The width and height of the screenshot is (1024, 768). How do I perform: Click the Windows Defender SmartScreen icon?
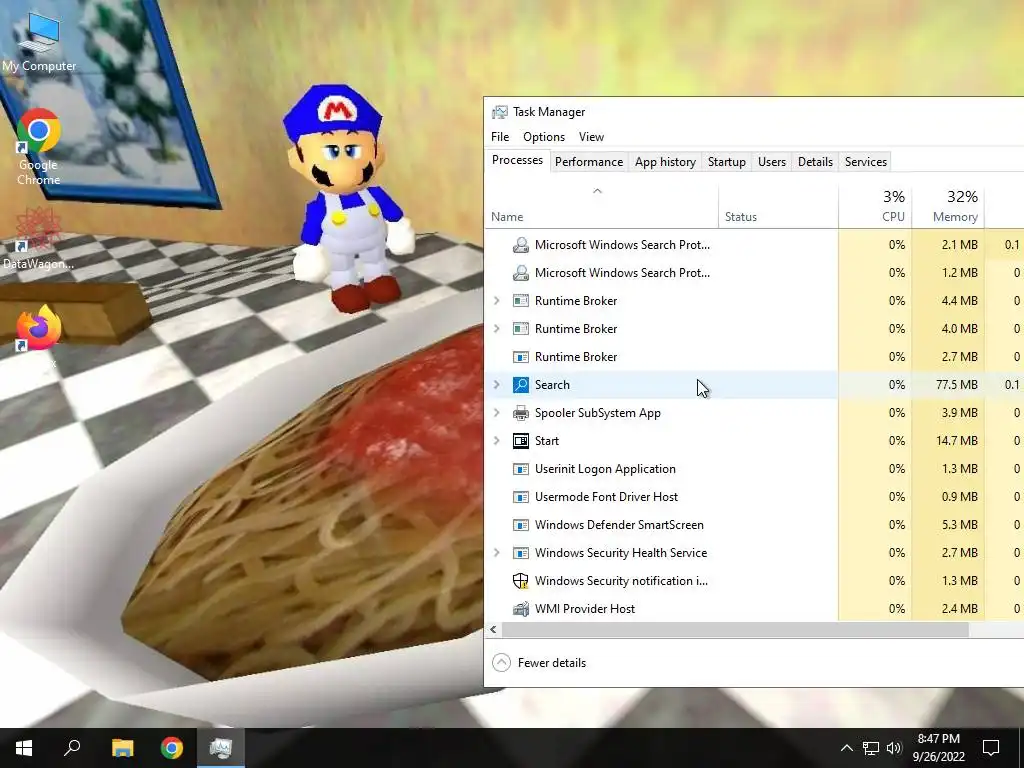[x=520, y=525]
